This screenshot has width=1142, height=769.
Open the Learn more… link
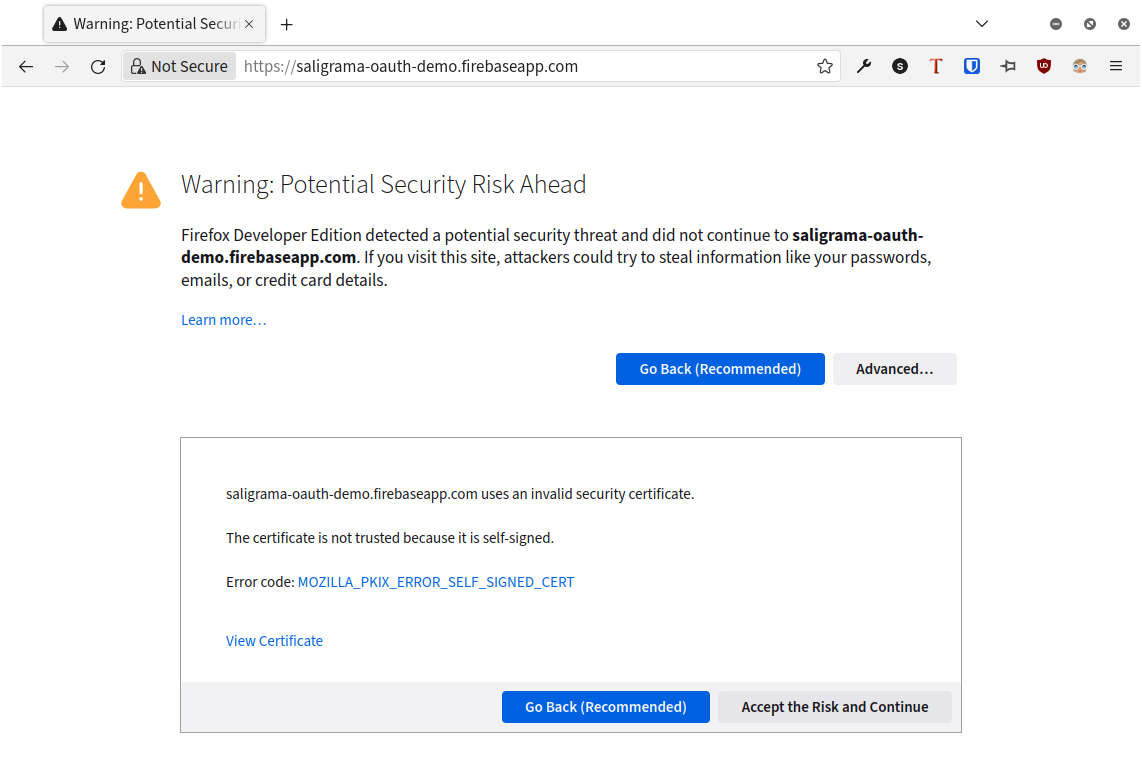coord(224,320)
